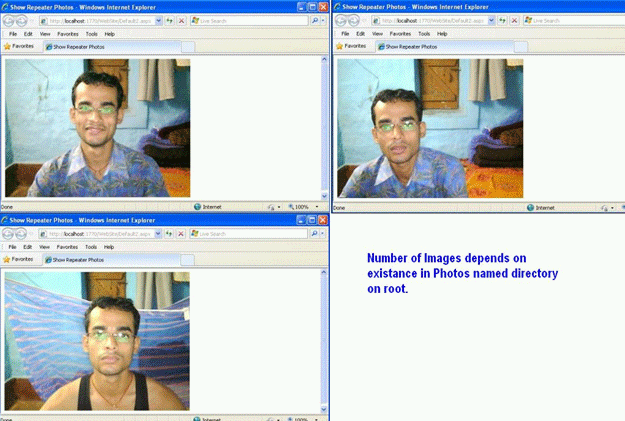Click IE logo in top-right window title bar
Image resolution: width=625 pixels, height=421 pixels.
tap(338, 6)
